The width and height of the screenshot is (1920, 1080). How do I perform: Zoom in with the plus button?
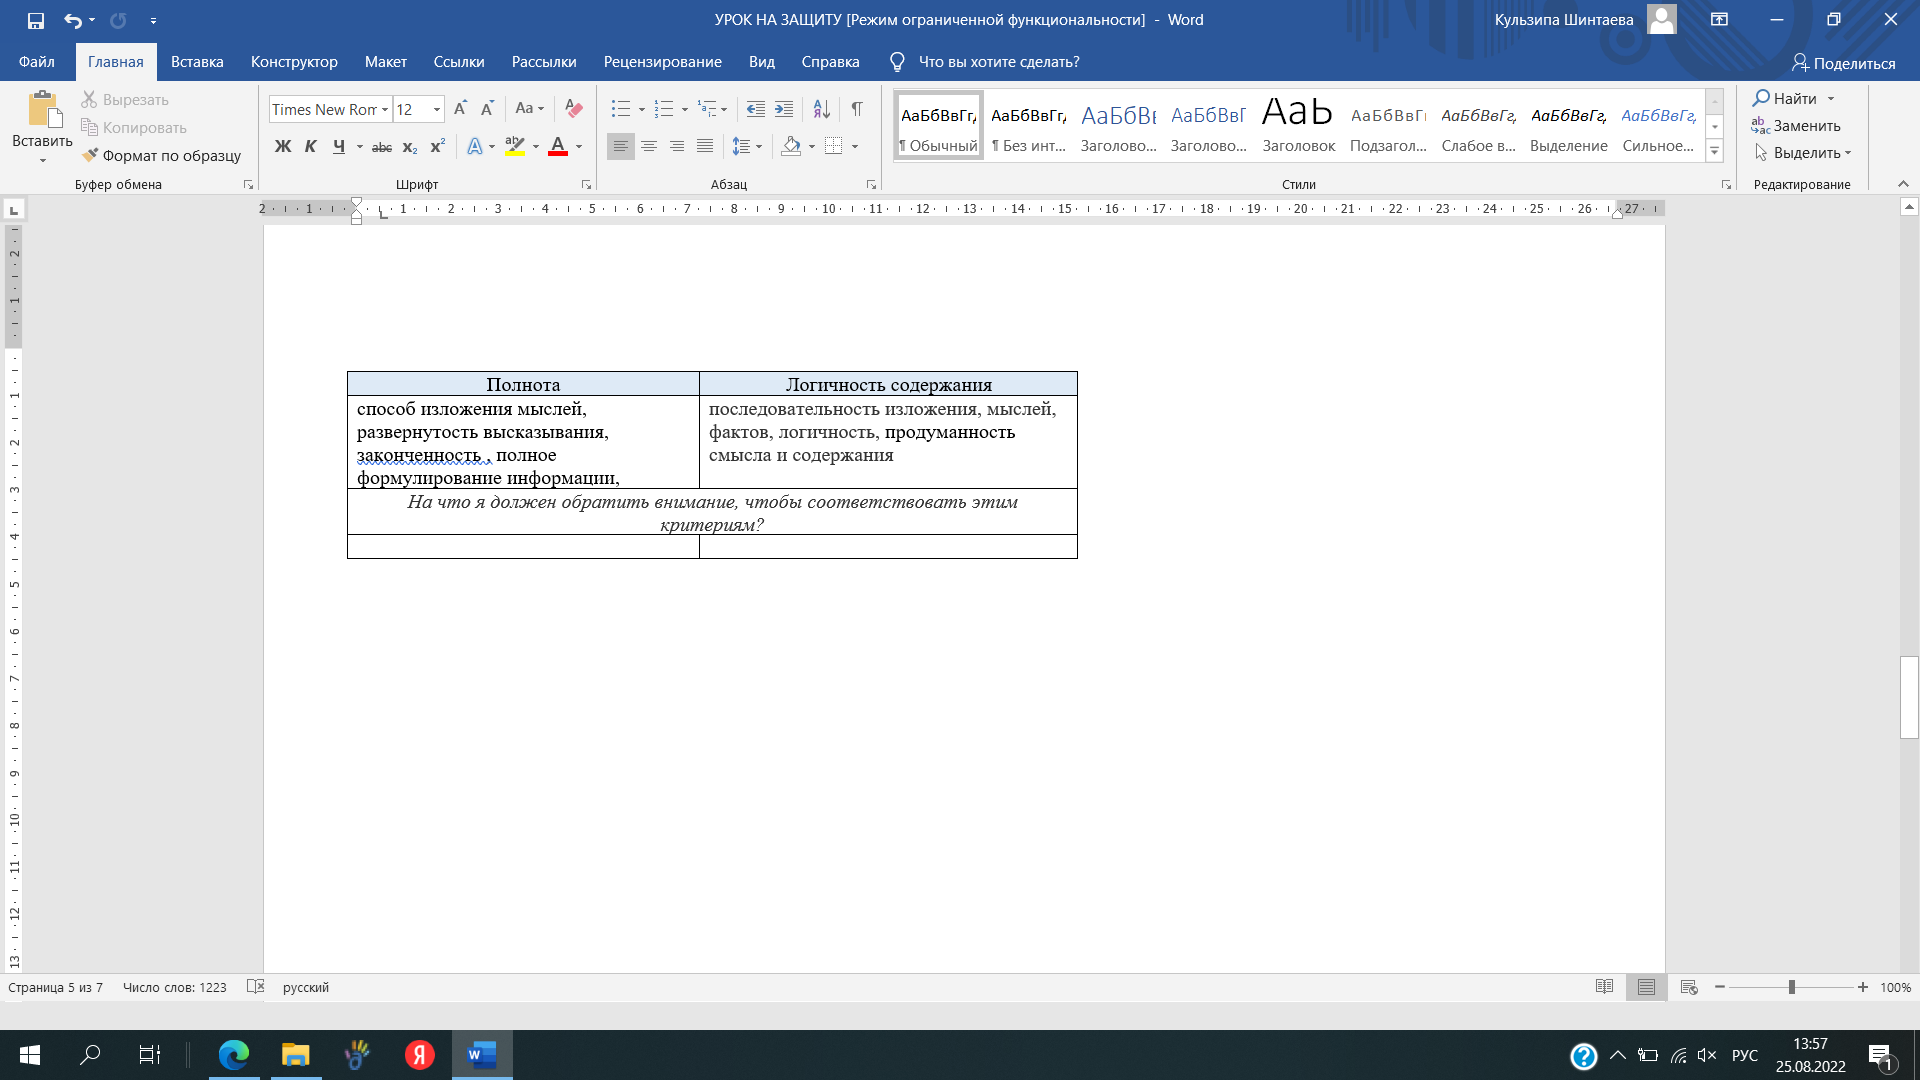pyautogui.click(x=1863, y=987)
